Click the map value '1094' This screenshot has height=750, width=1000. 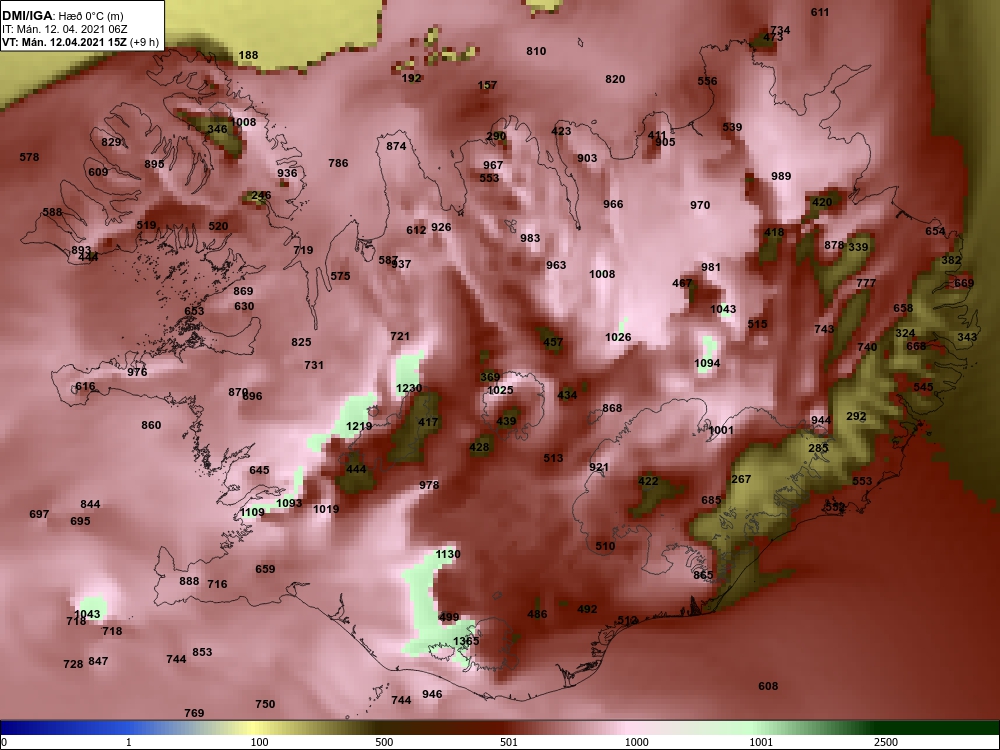pos(707,364)
